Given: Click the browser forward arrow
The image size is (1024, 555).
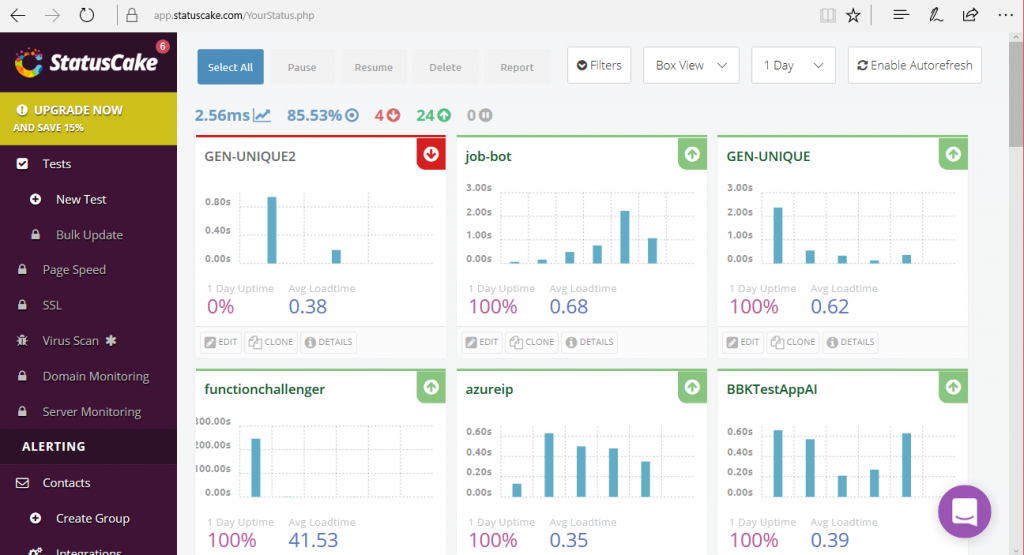Looking at the screenshot, I should (x=52, y=15).
